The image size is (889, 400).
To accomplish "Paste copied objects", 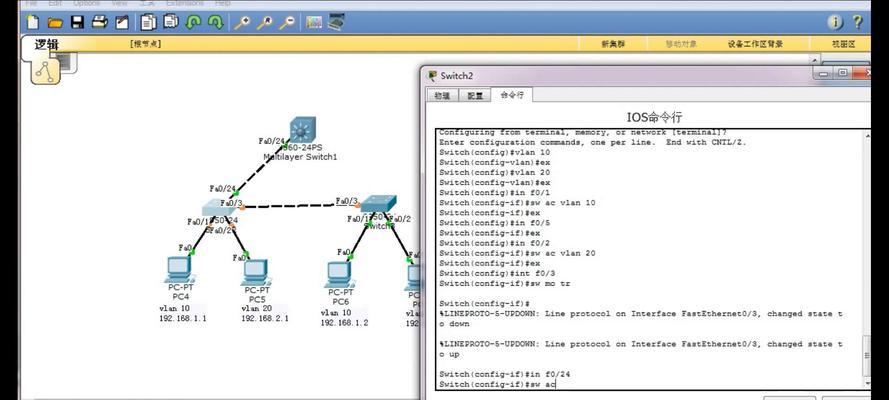I will tap(171, 22).
